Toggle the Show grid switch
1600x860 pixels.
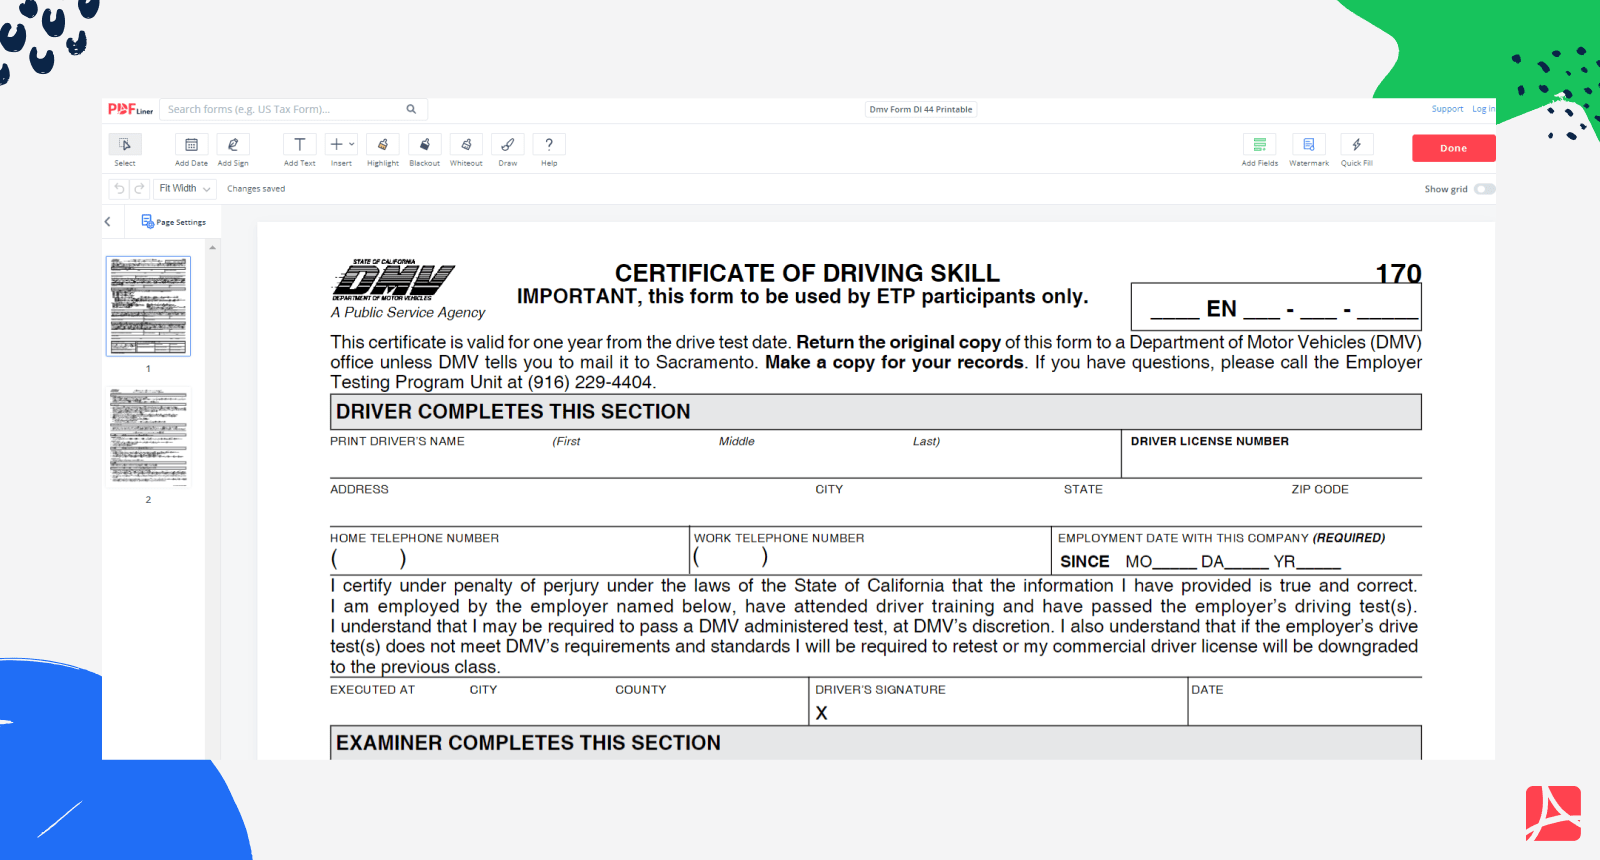(x=1484, y=189)
